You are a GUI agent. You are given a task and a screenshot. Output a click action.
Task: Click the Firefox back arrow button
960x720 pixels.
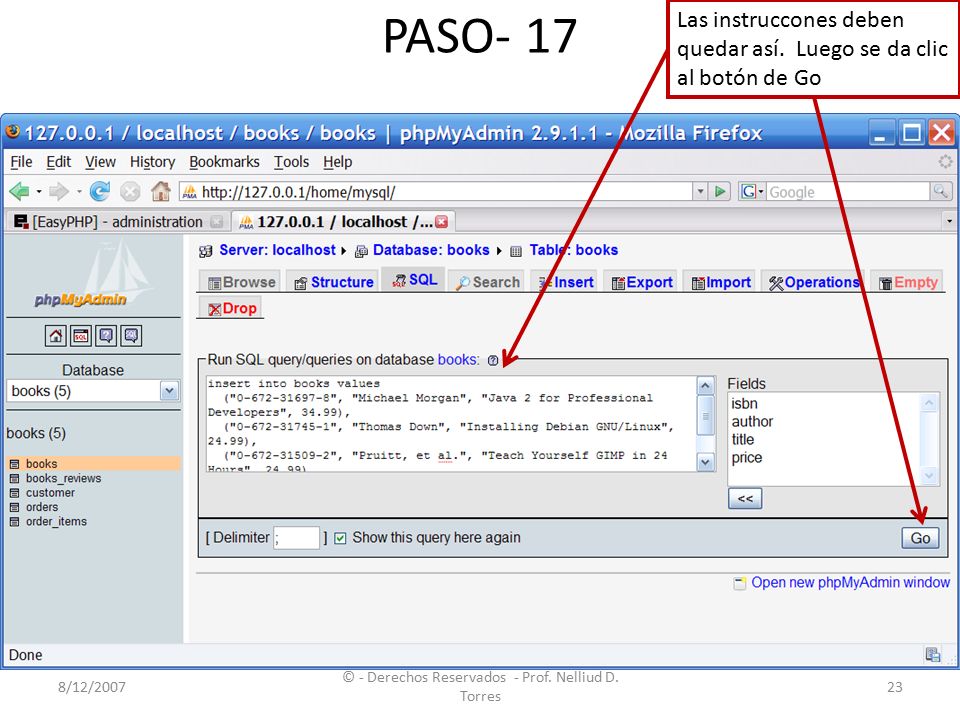tap(20, 192)
